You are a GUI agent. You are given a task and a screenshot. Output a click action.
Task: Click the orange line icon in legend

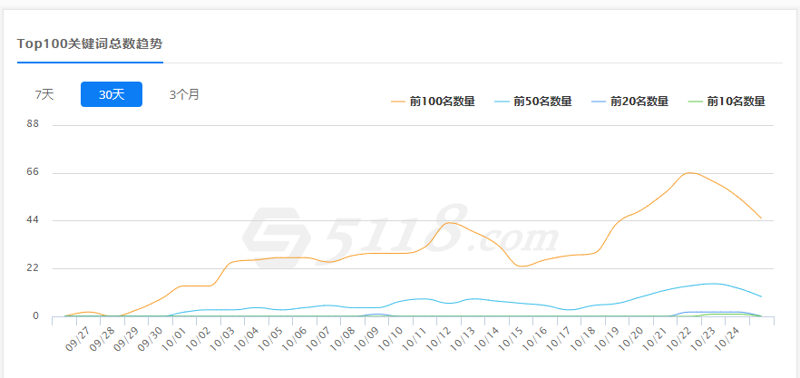click(x=398, y=102)
